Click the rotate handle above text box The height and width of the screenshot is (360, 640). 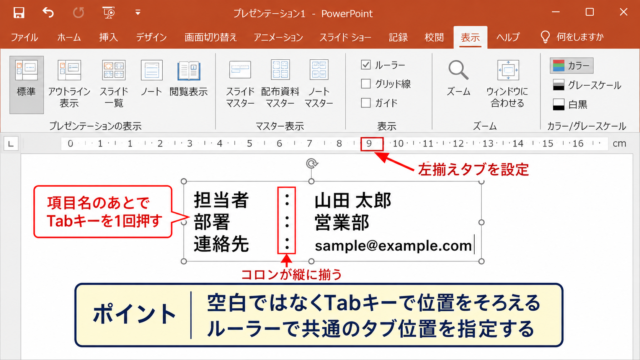[x=311, y=164]
